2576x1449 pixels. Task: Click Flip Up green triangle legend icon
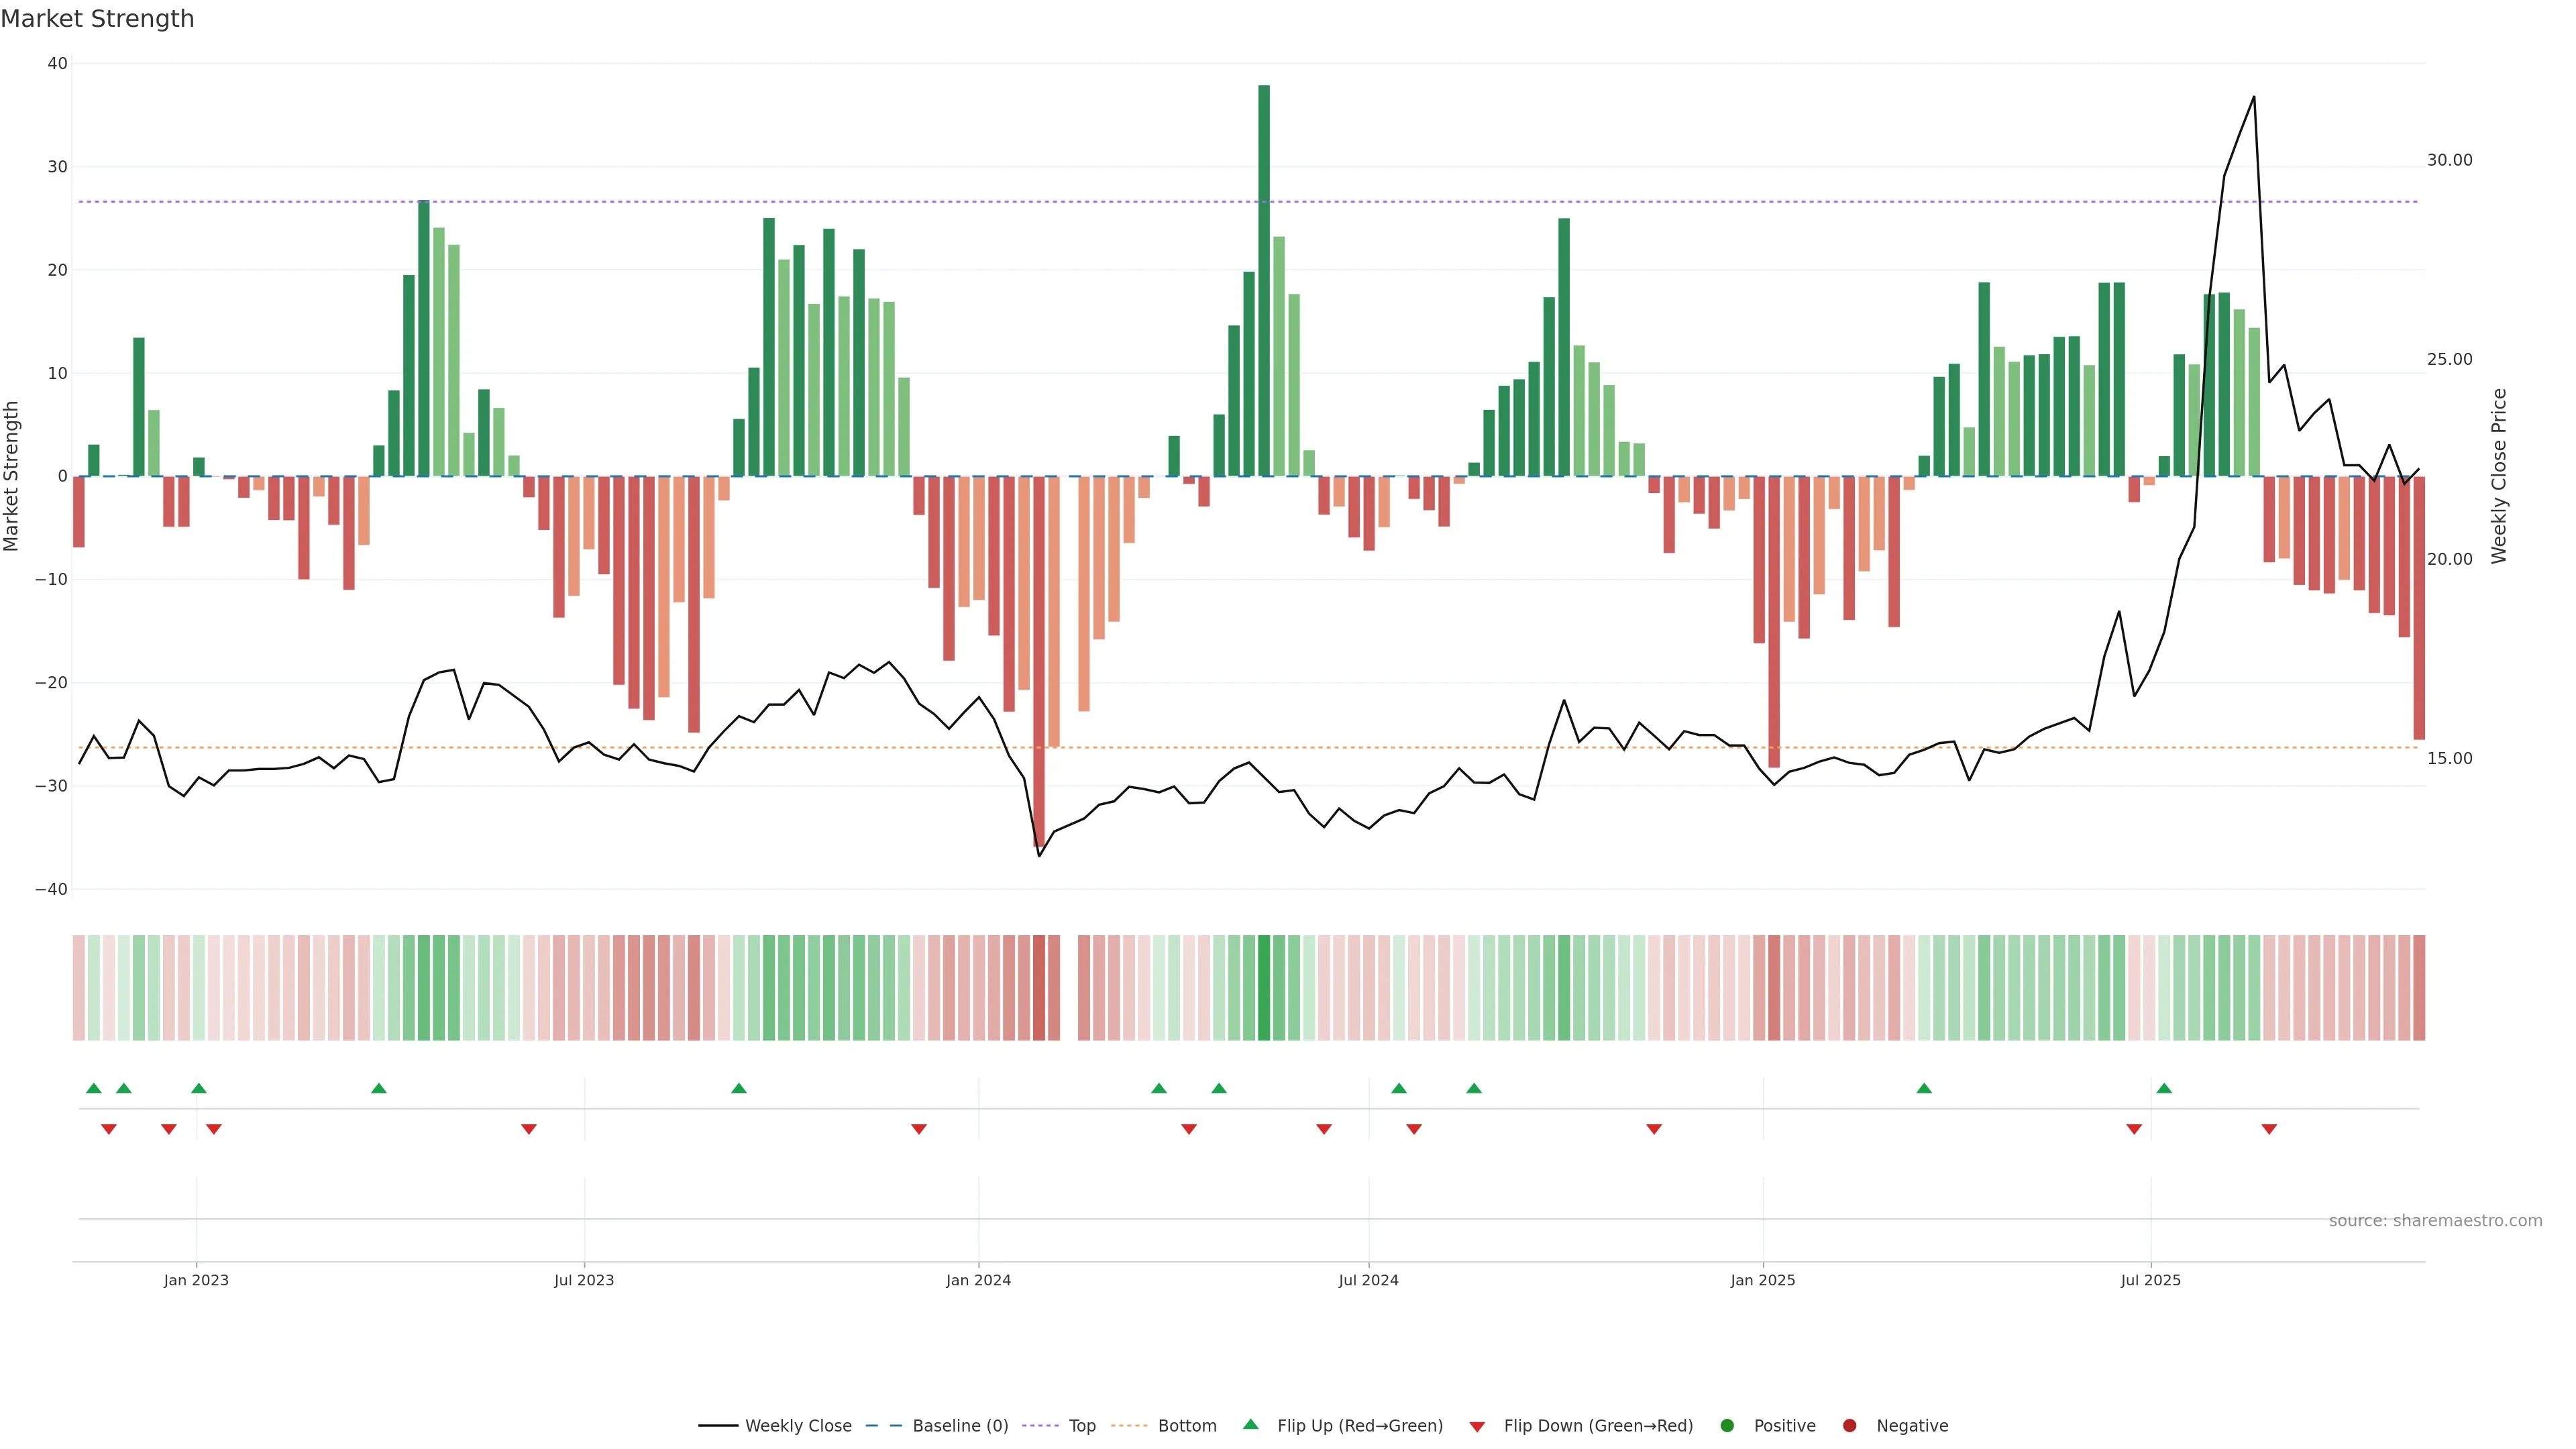pos(1250,1424)
